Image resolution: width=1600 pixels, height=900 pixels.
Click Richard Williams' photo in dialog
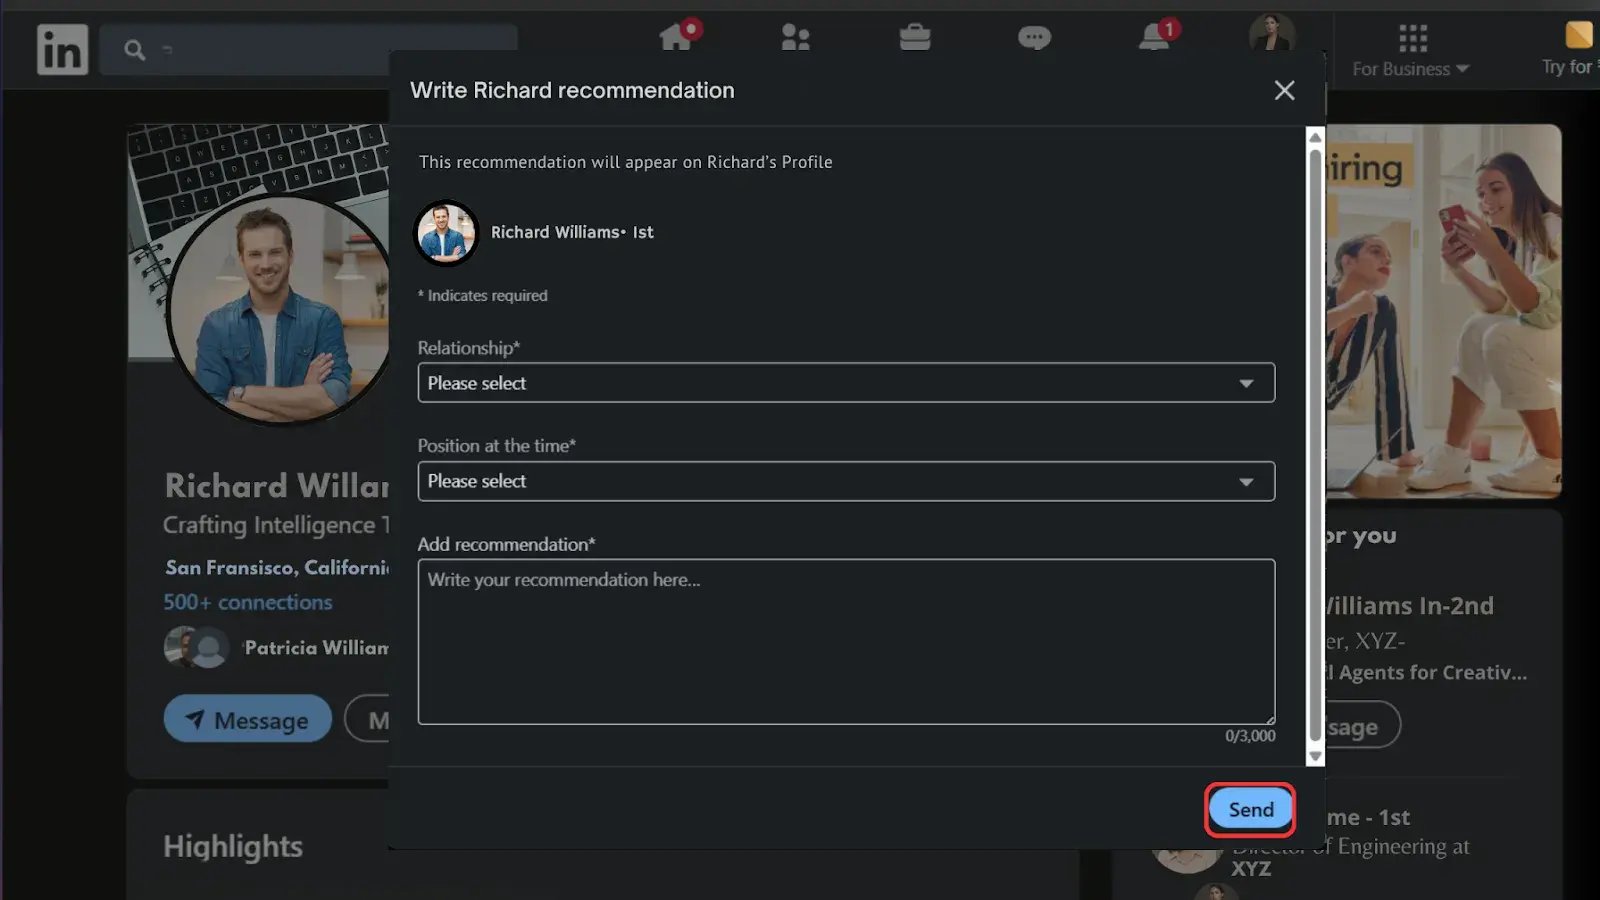coord(446,233)
